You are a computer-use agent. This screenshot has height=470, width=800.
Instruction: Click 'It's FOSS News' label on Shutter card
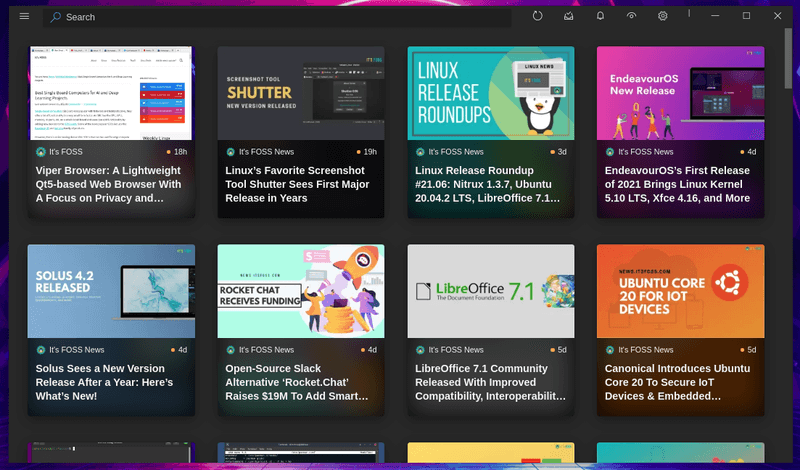pyautogui.click(x=266, y=152)
